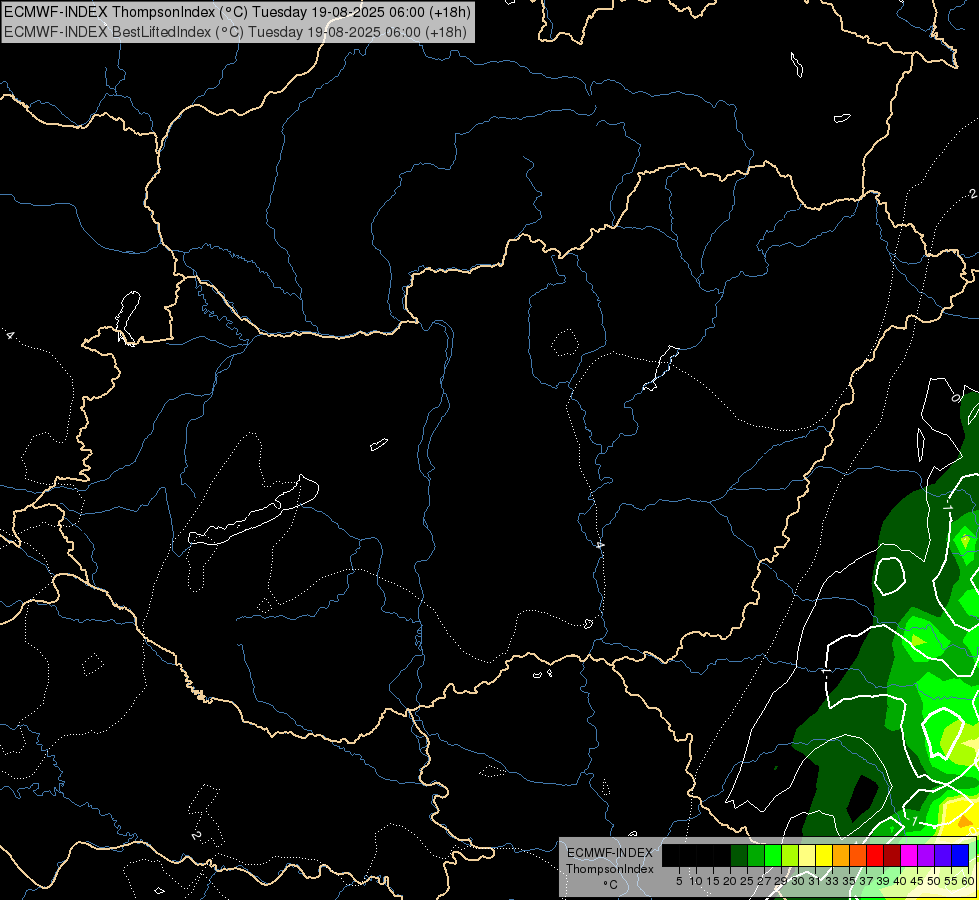Select the dark red 39–40 legend swatch
Viewport: 979px width, 900px height.
[892, 855]
